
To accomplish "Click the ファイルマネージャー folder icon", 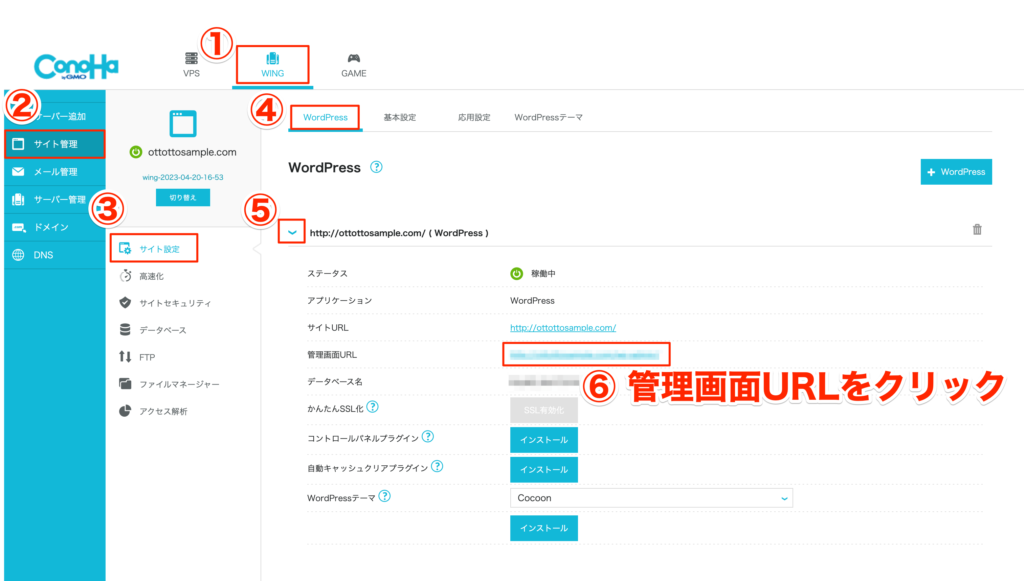I will coord(125,383).
